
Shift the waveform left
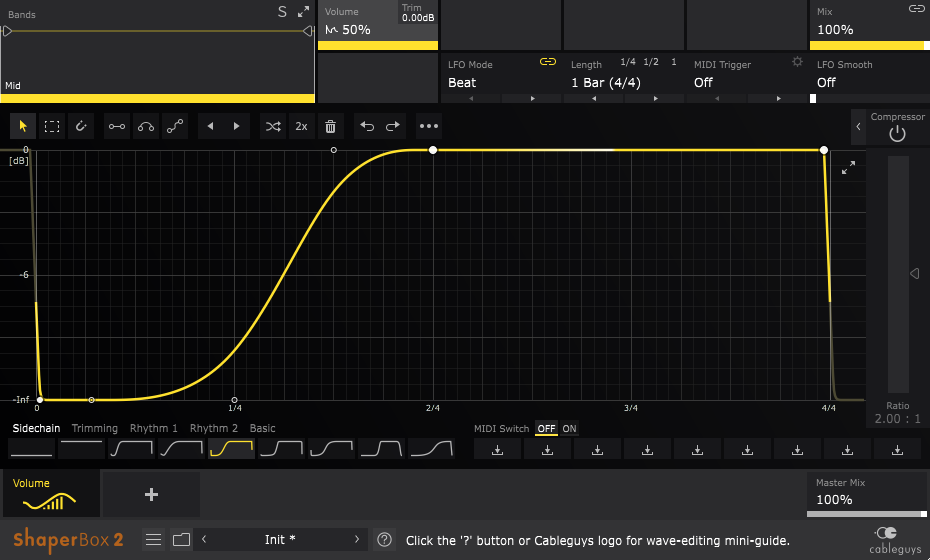coord(211,126)
